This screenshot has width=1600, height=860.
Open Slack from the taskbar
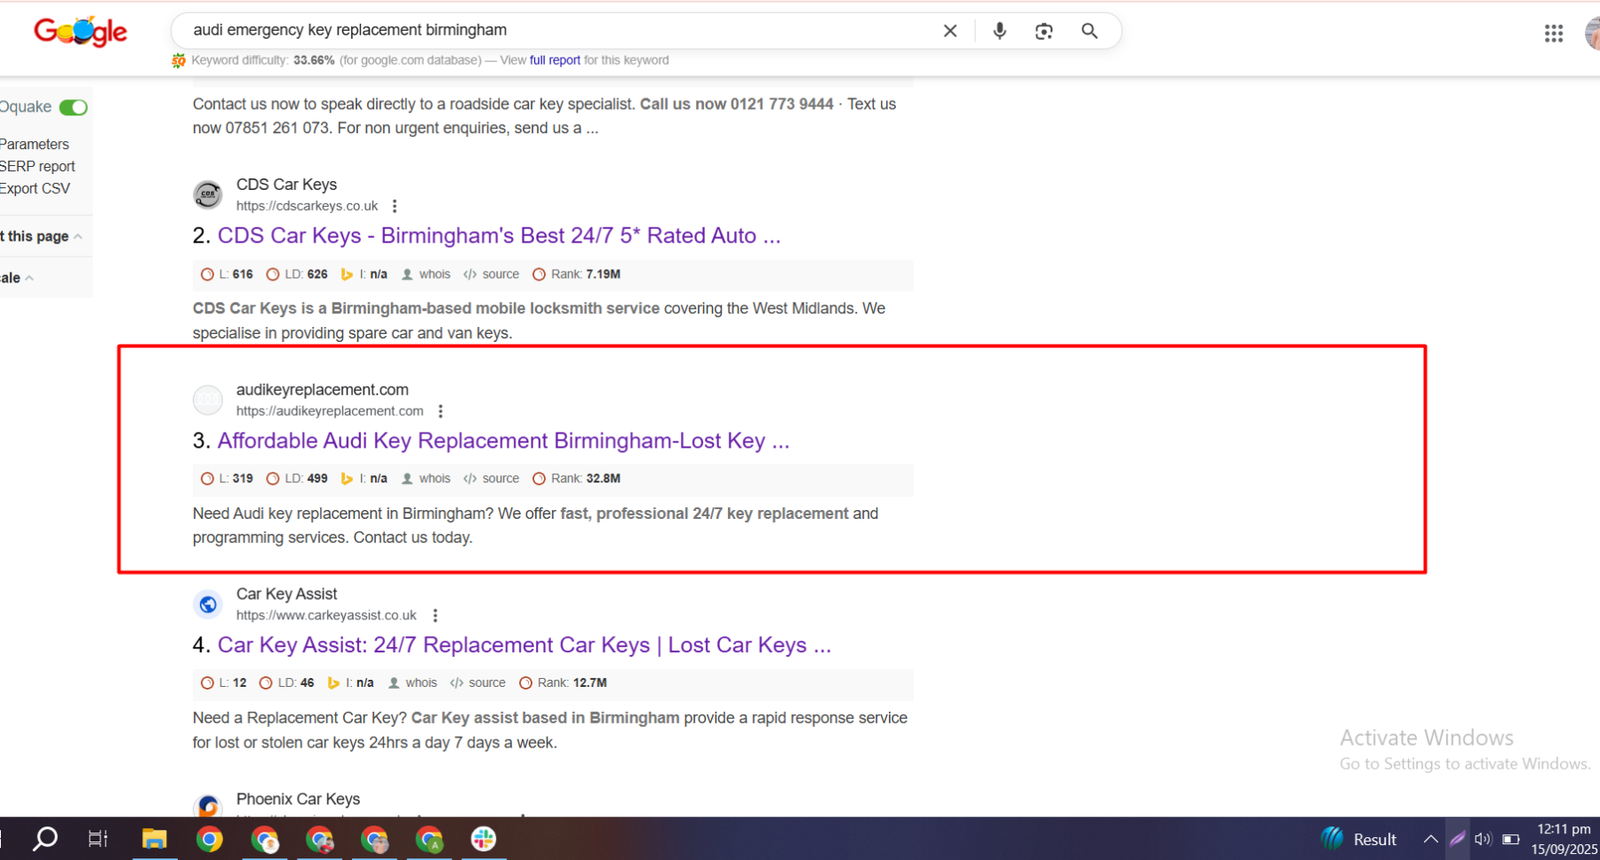[484, 839]
